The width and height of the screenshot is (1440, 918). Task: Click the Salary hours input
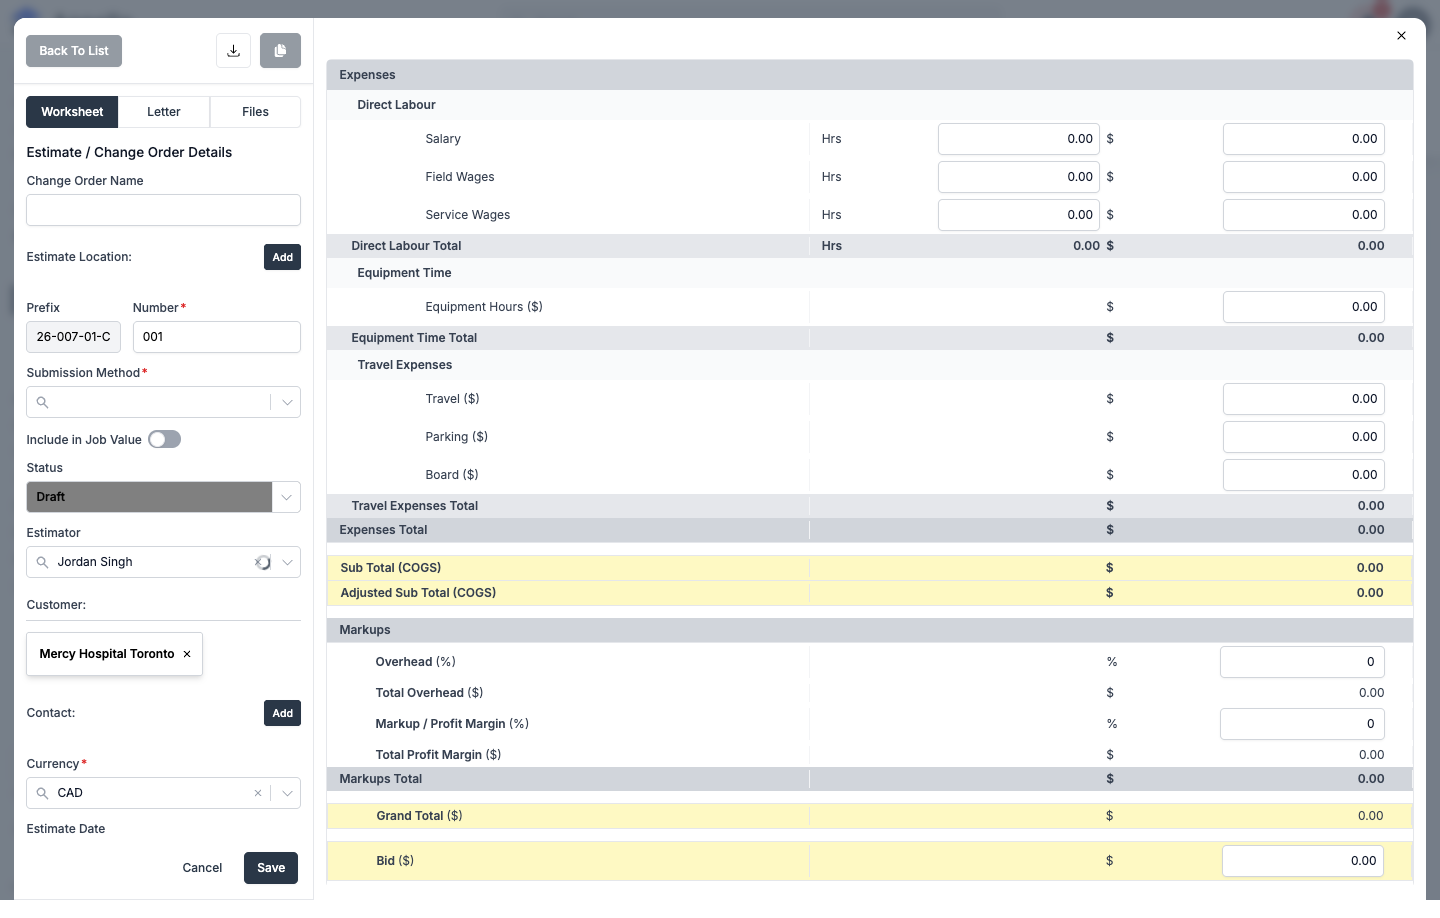click(x=1019, y=139)
